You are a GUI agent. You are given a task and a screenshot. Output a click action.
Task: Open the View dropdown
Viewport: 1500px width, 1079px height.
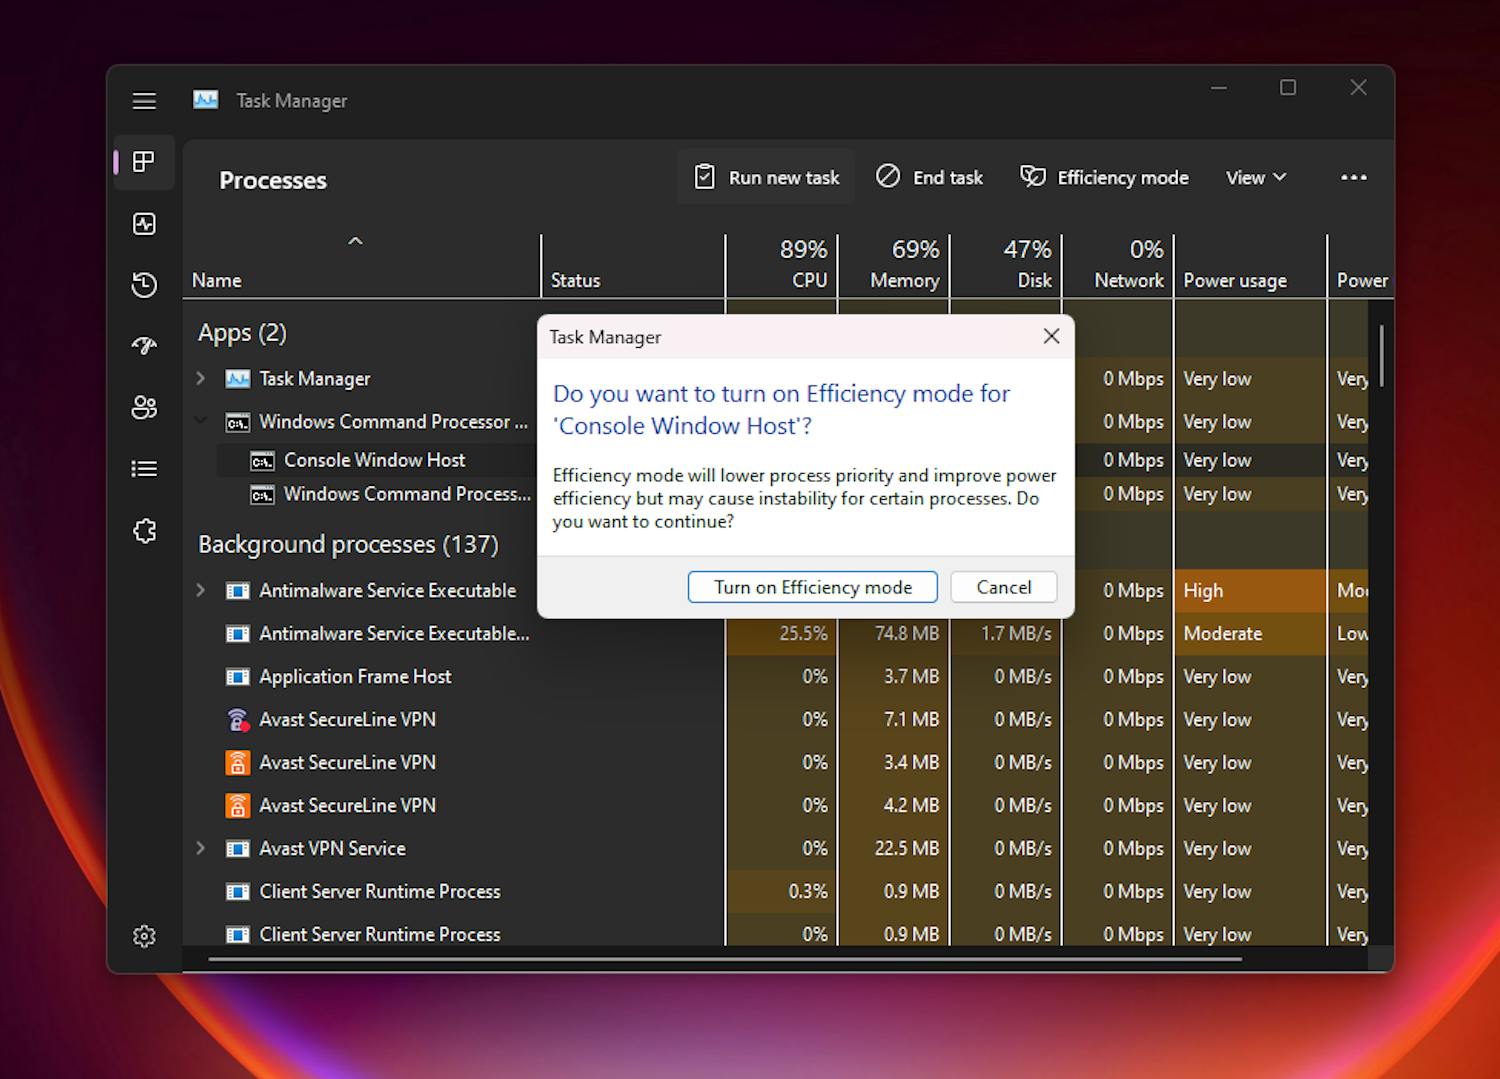pyautogui.click(x=1254, y=177)
